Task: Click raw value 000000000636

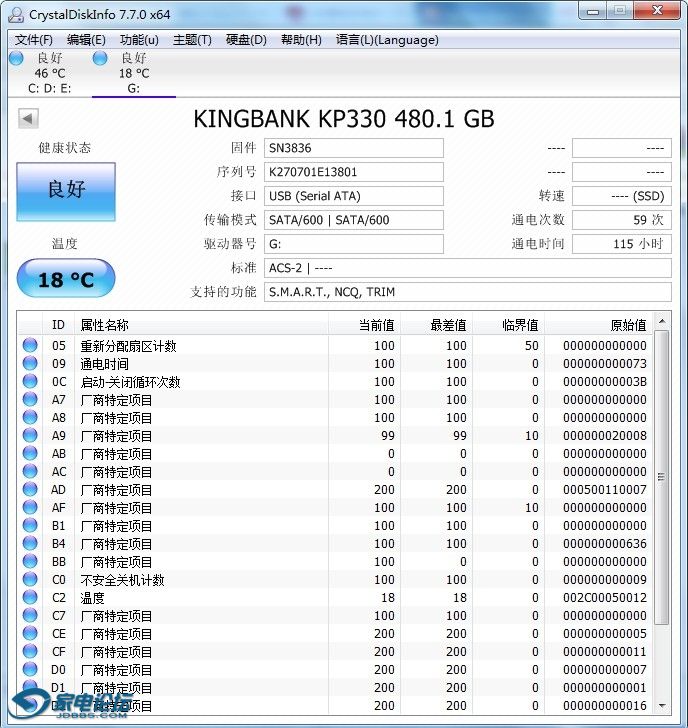Action: click(604, 544)
